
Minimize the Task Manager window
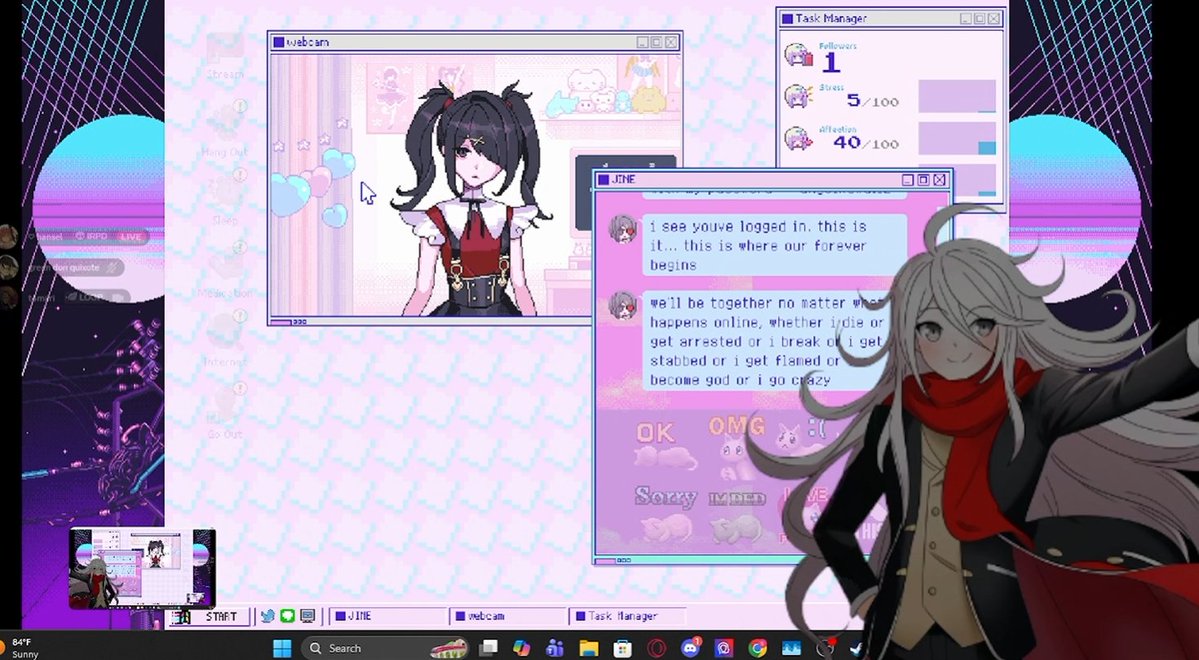[x=966, y=18]
